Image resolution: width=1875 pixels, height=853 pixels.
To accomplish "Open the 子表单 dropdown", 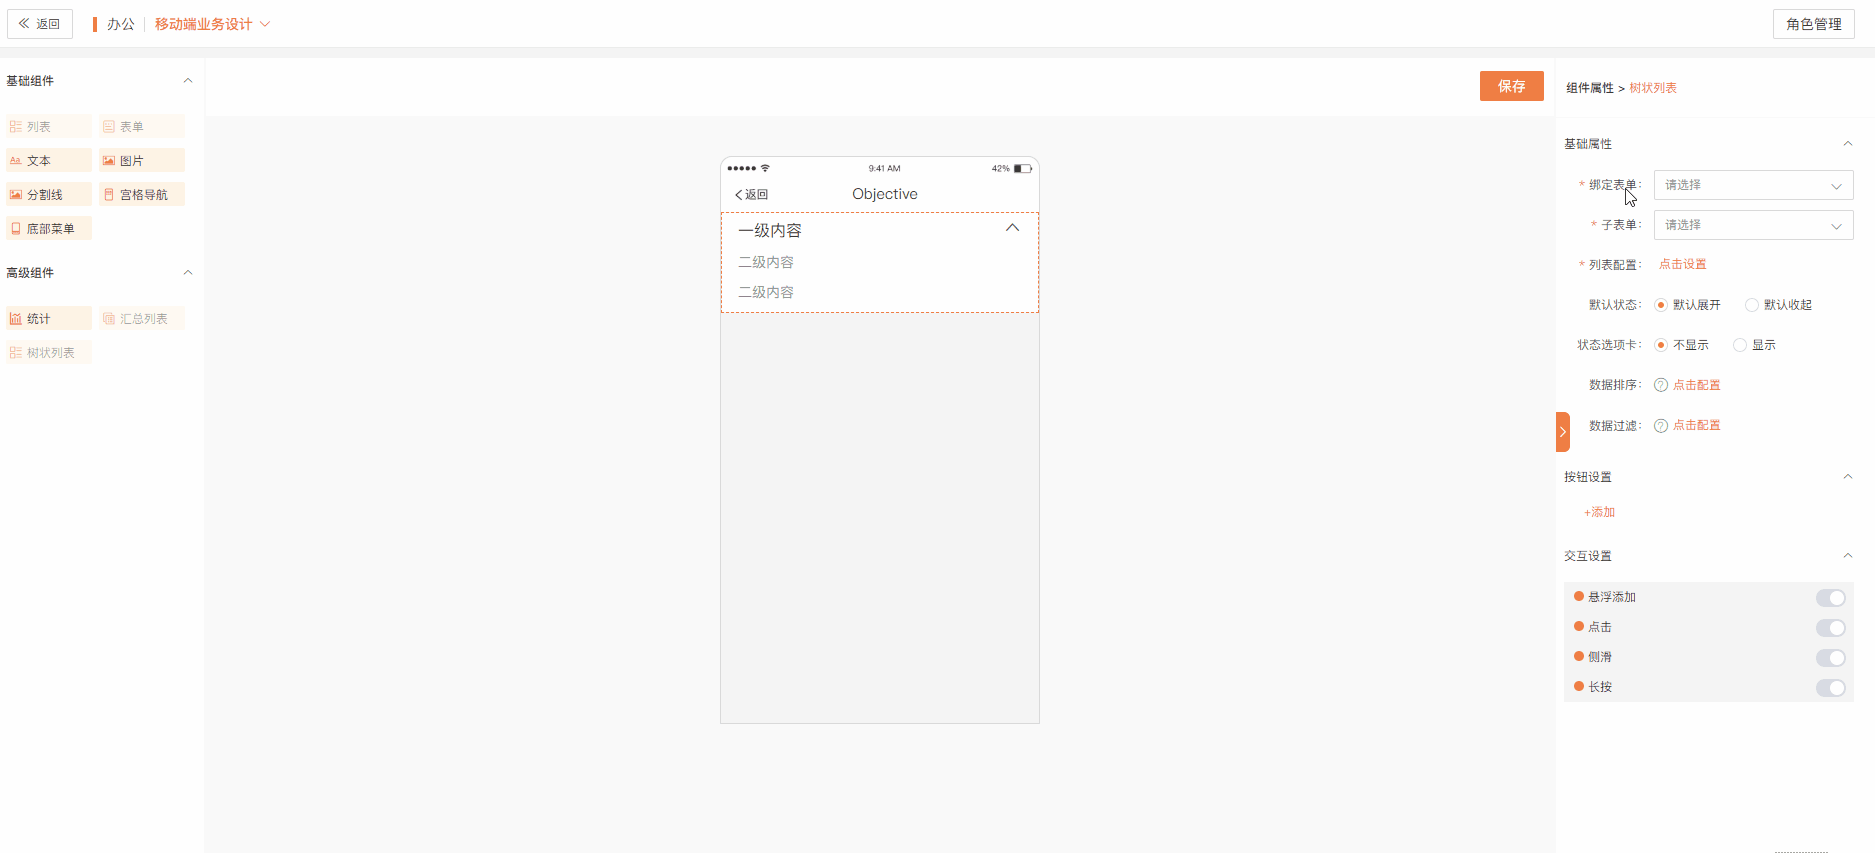I will (x=1753, y=225).
